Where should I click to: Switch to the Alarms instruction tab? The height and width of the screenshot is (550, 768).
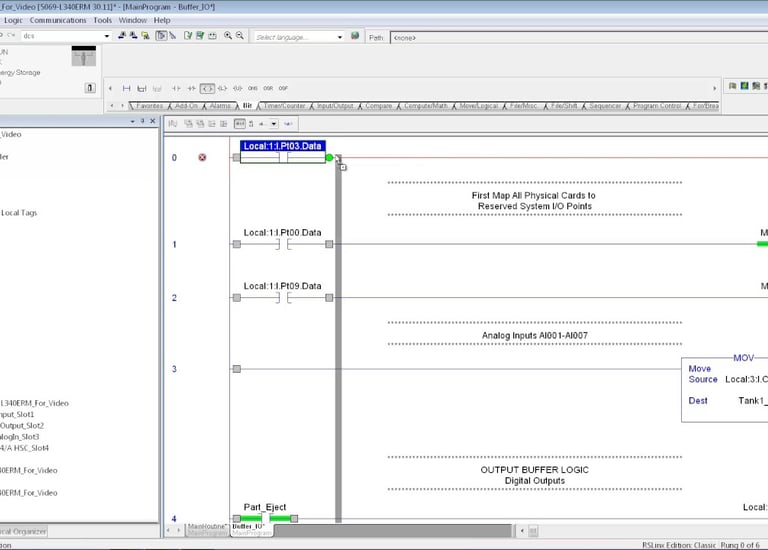click(x=220, y=106)
